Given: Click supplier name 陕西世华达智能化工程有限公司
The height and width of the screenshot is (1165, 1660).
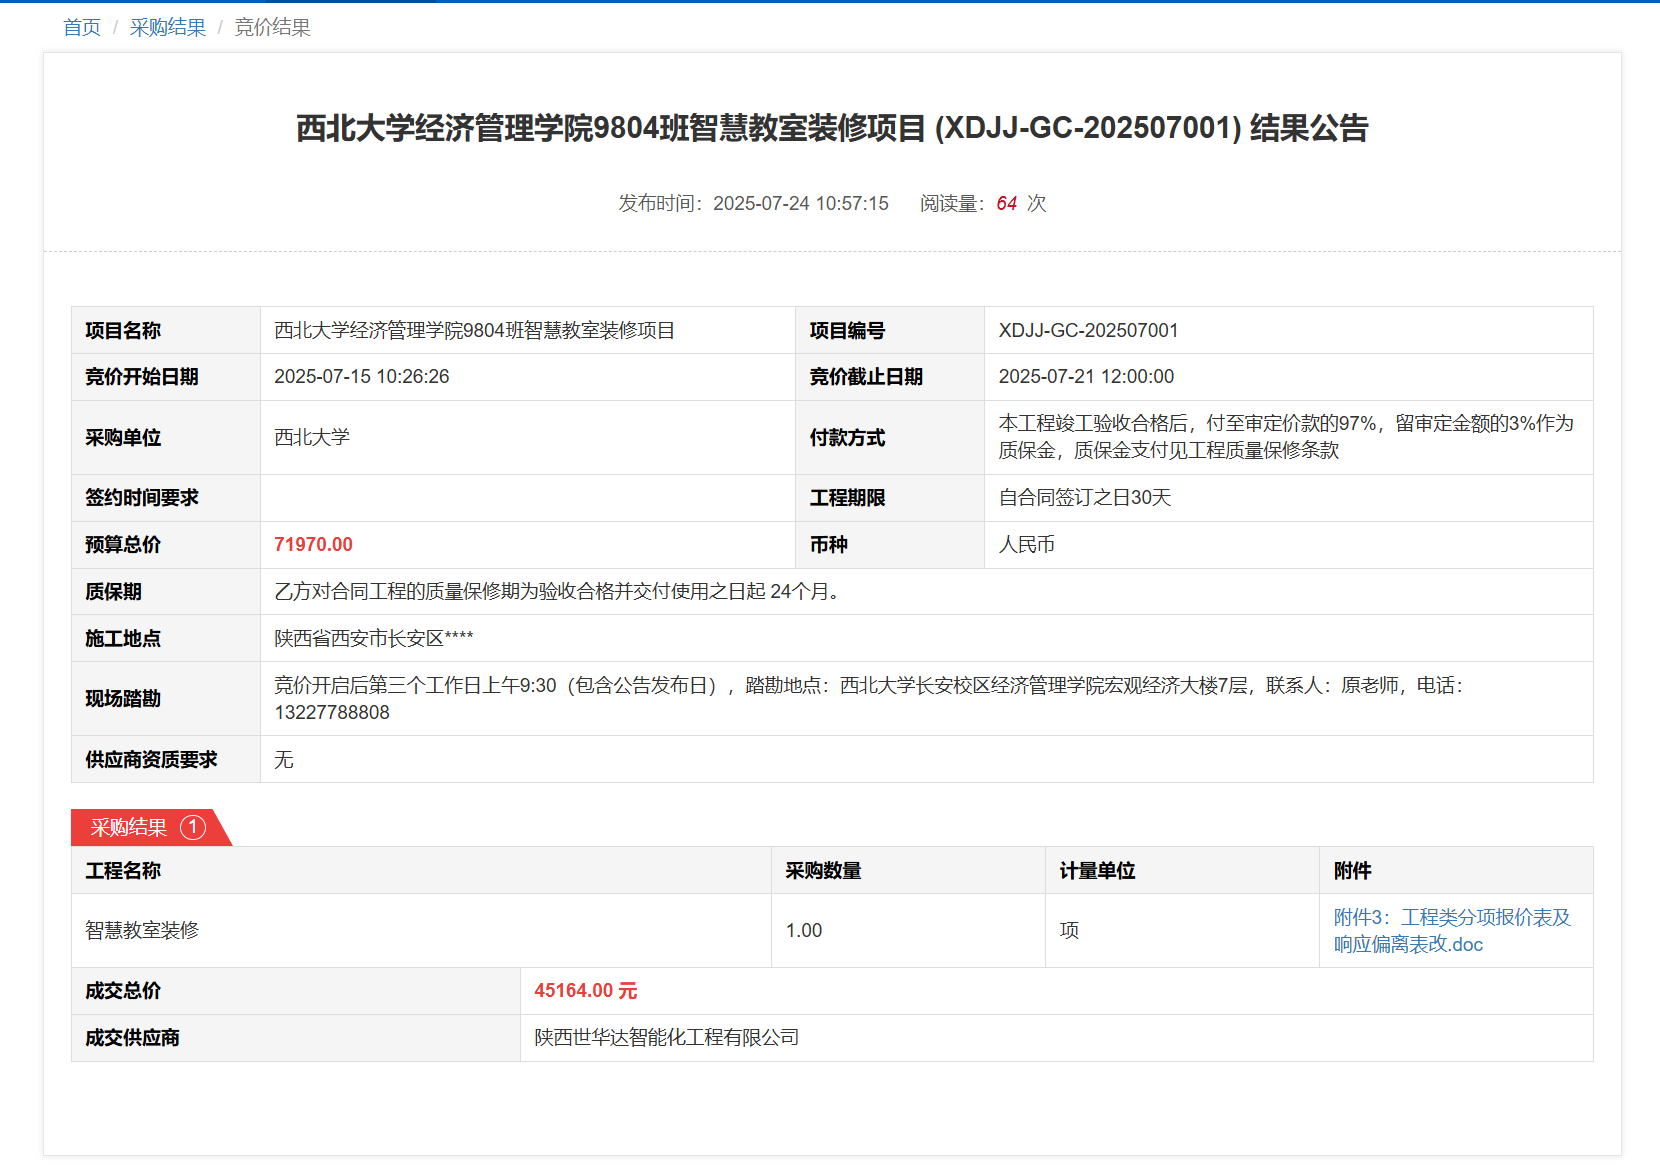Looking at the screenshot, I should pos(666,1038).
